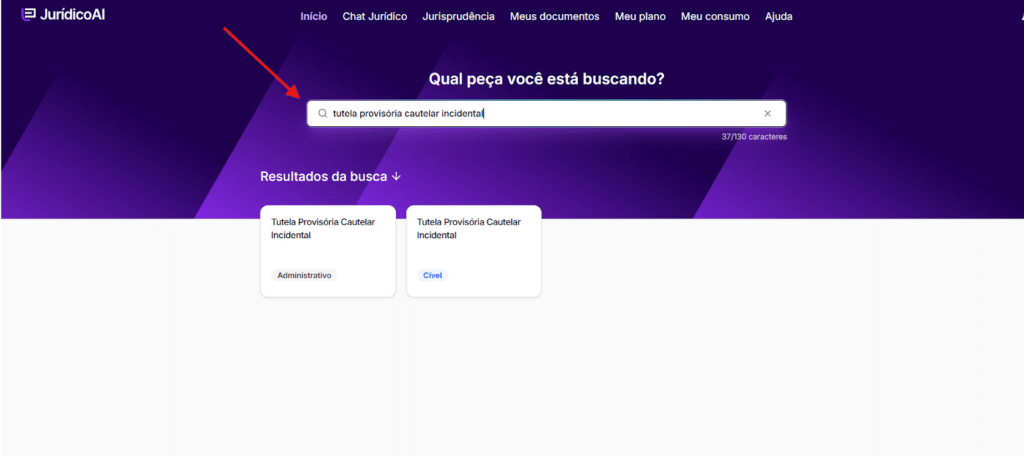The height and width of the screenshot is (456, 1024).
Task: Open the Cível Tutela Provisória card
Action: click(473, 242)
